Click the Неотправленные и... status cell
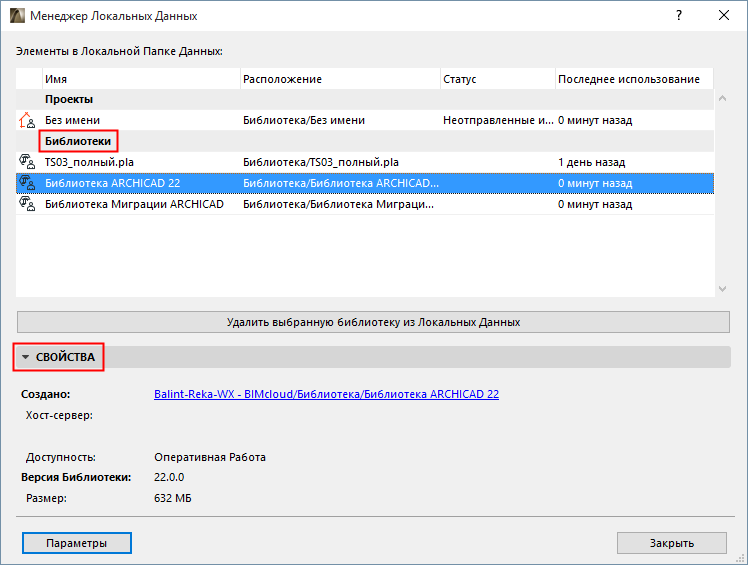 tap(498, 120)
